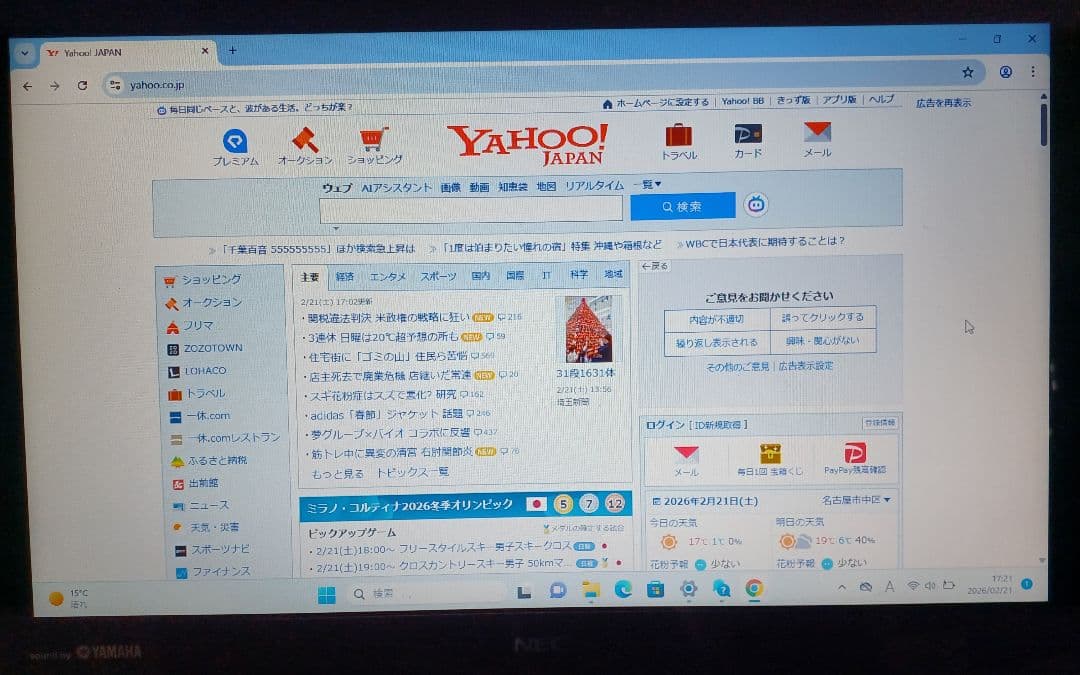Open the Auction (オークション) hammer icon in header
This screenshot has height=675, width=1080.
pyautogui.click(x=304, y=140)
